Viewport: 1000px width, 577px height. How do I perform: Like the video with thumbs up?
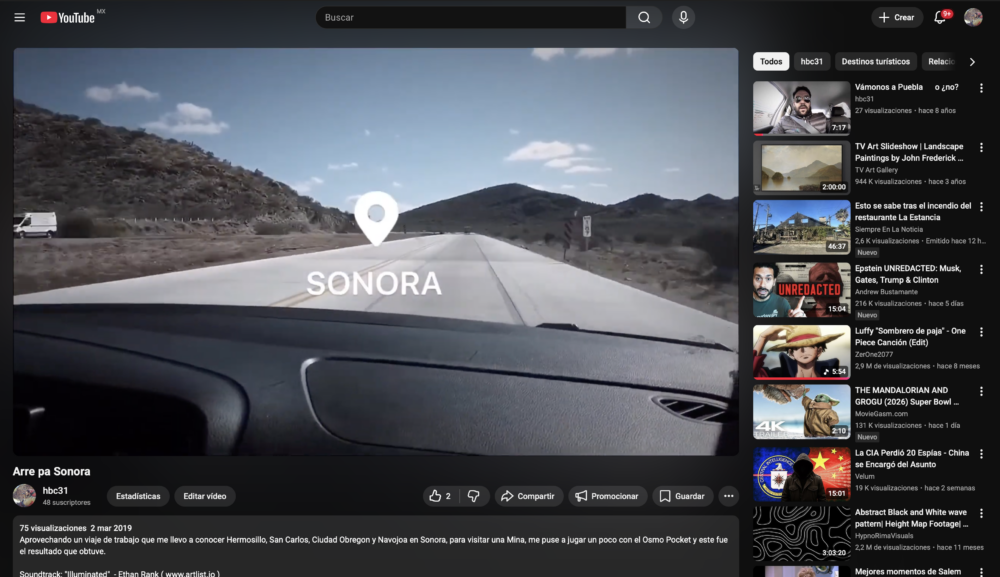point(439,496)
